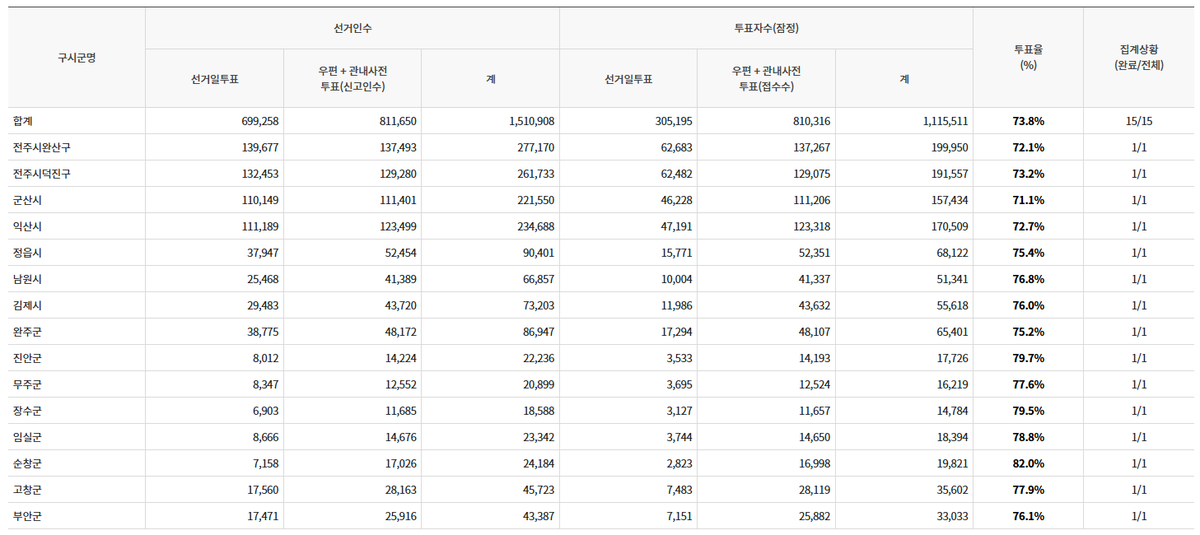
Task: Select the 김제시 row label
Action: [28, 305]
